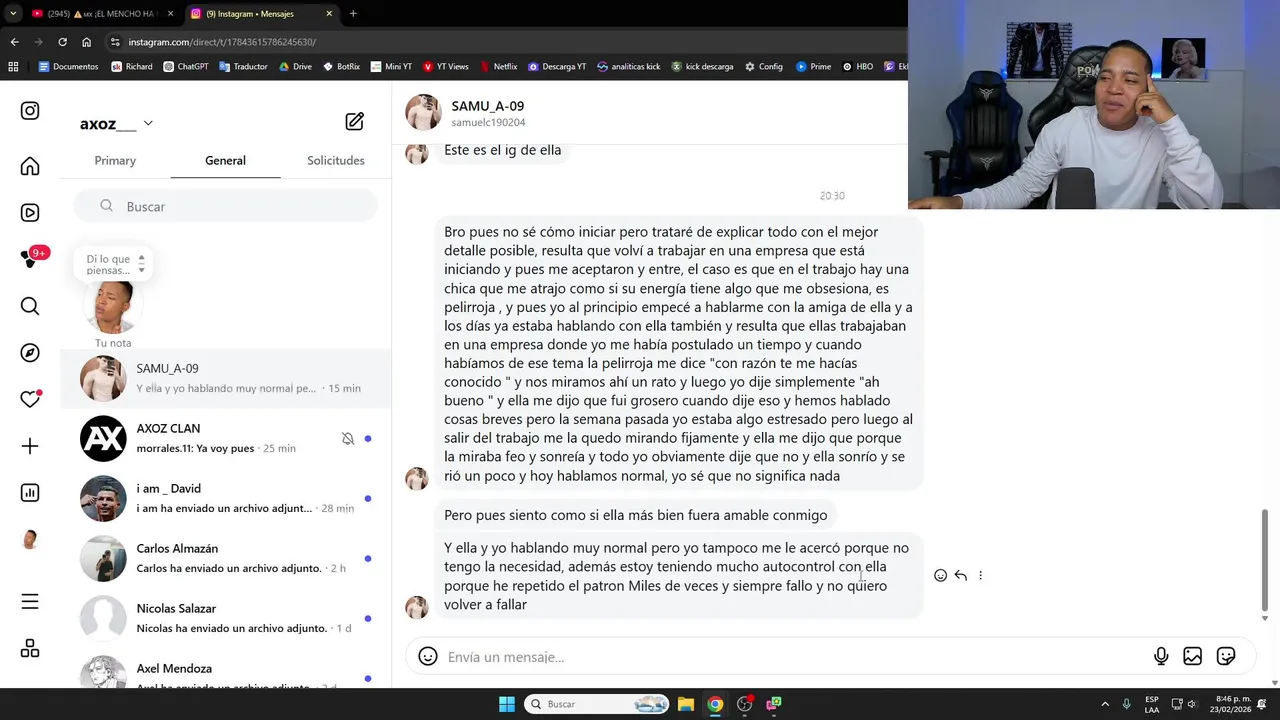The width and height of the screenshot is (1280, 720).
Task: Open the ChatGPT bookmark
Action: (185, 67)
